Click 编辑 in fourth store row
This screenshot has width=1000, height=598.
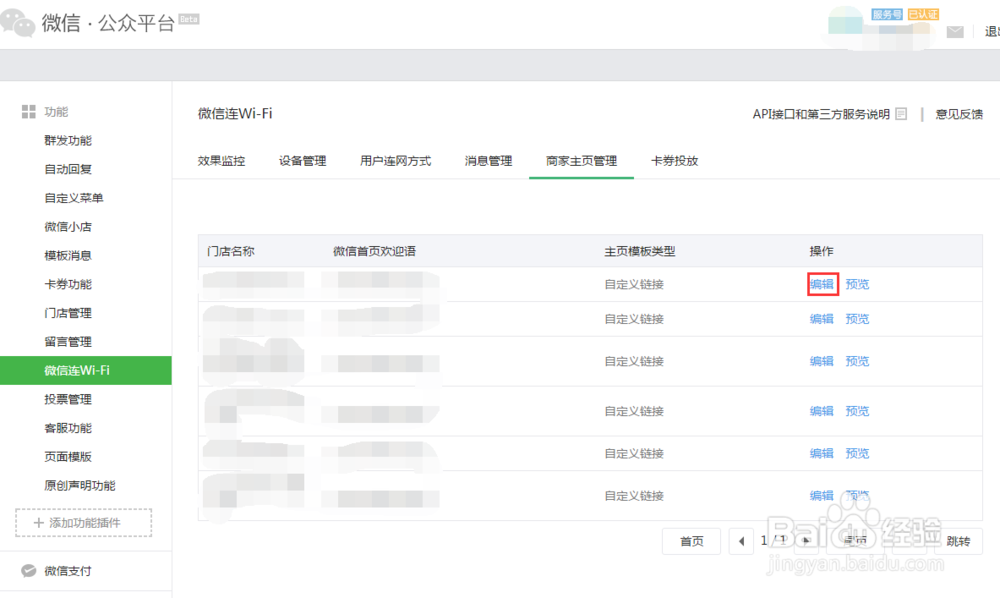pos(822,411)
